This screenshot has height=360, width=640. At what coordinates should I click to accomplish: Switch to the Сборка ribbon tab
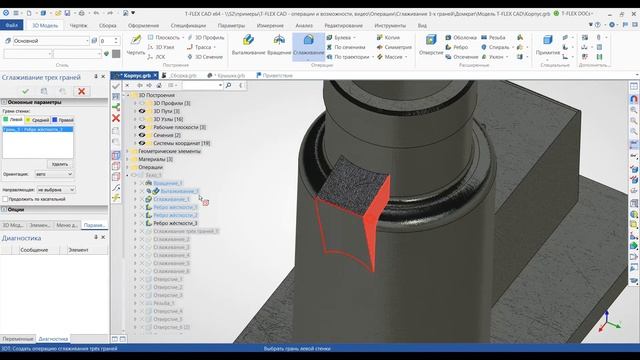108,25
